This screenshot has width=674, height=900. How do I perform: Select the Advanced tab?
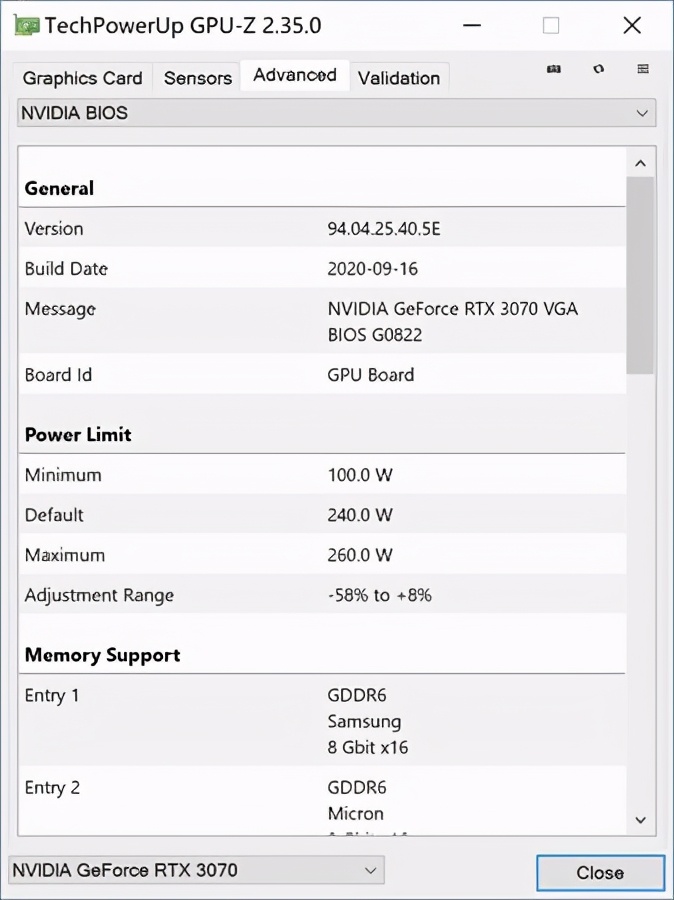pos(294,74)
